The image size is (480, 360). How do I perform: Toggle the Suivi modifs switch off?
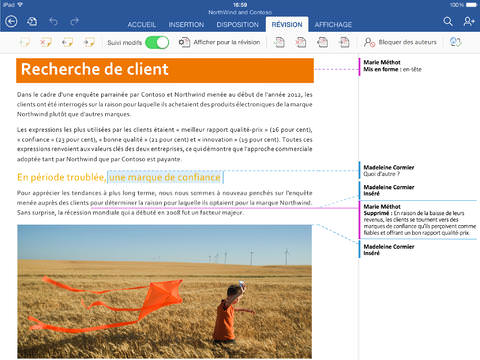click(157, 43)
